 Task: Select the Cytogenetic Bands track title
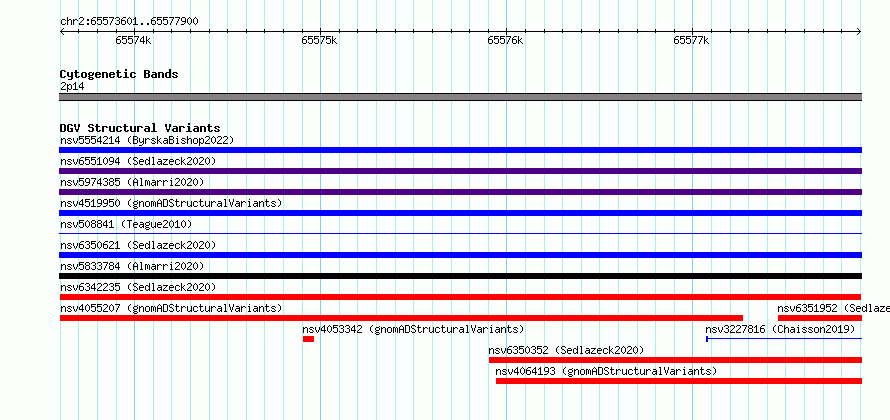coord(119,74)
